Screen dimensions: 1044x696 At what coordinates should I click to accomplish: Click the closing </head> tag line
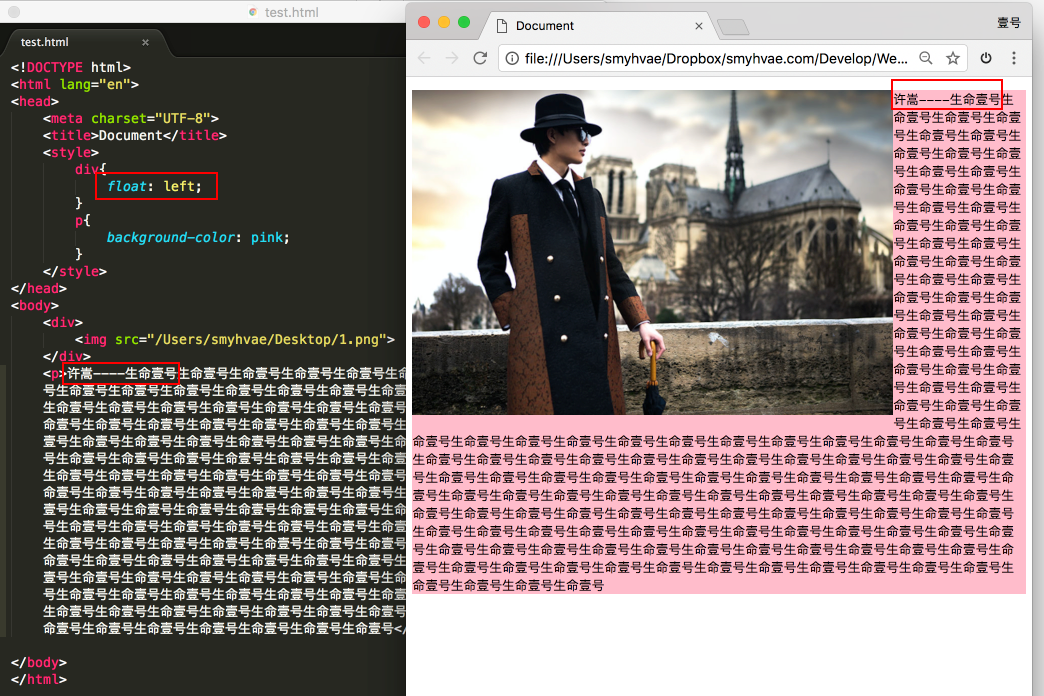pyautogui.click(x=39, y=288)
